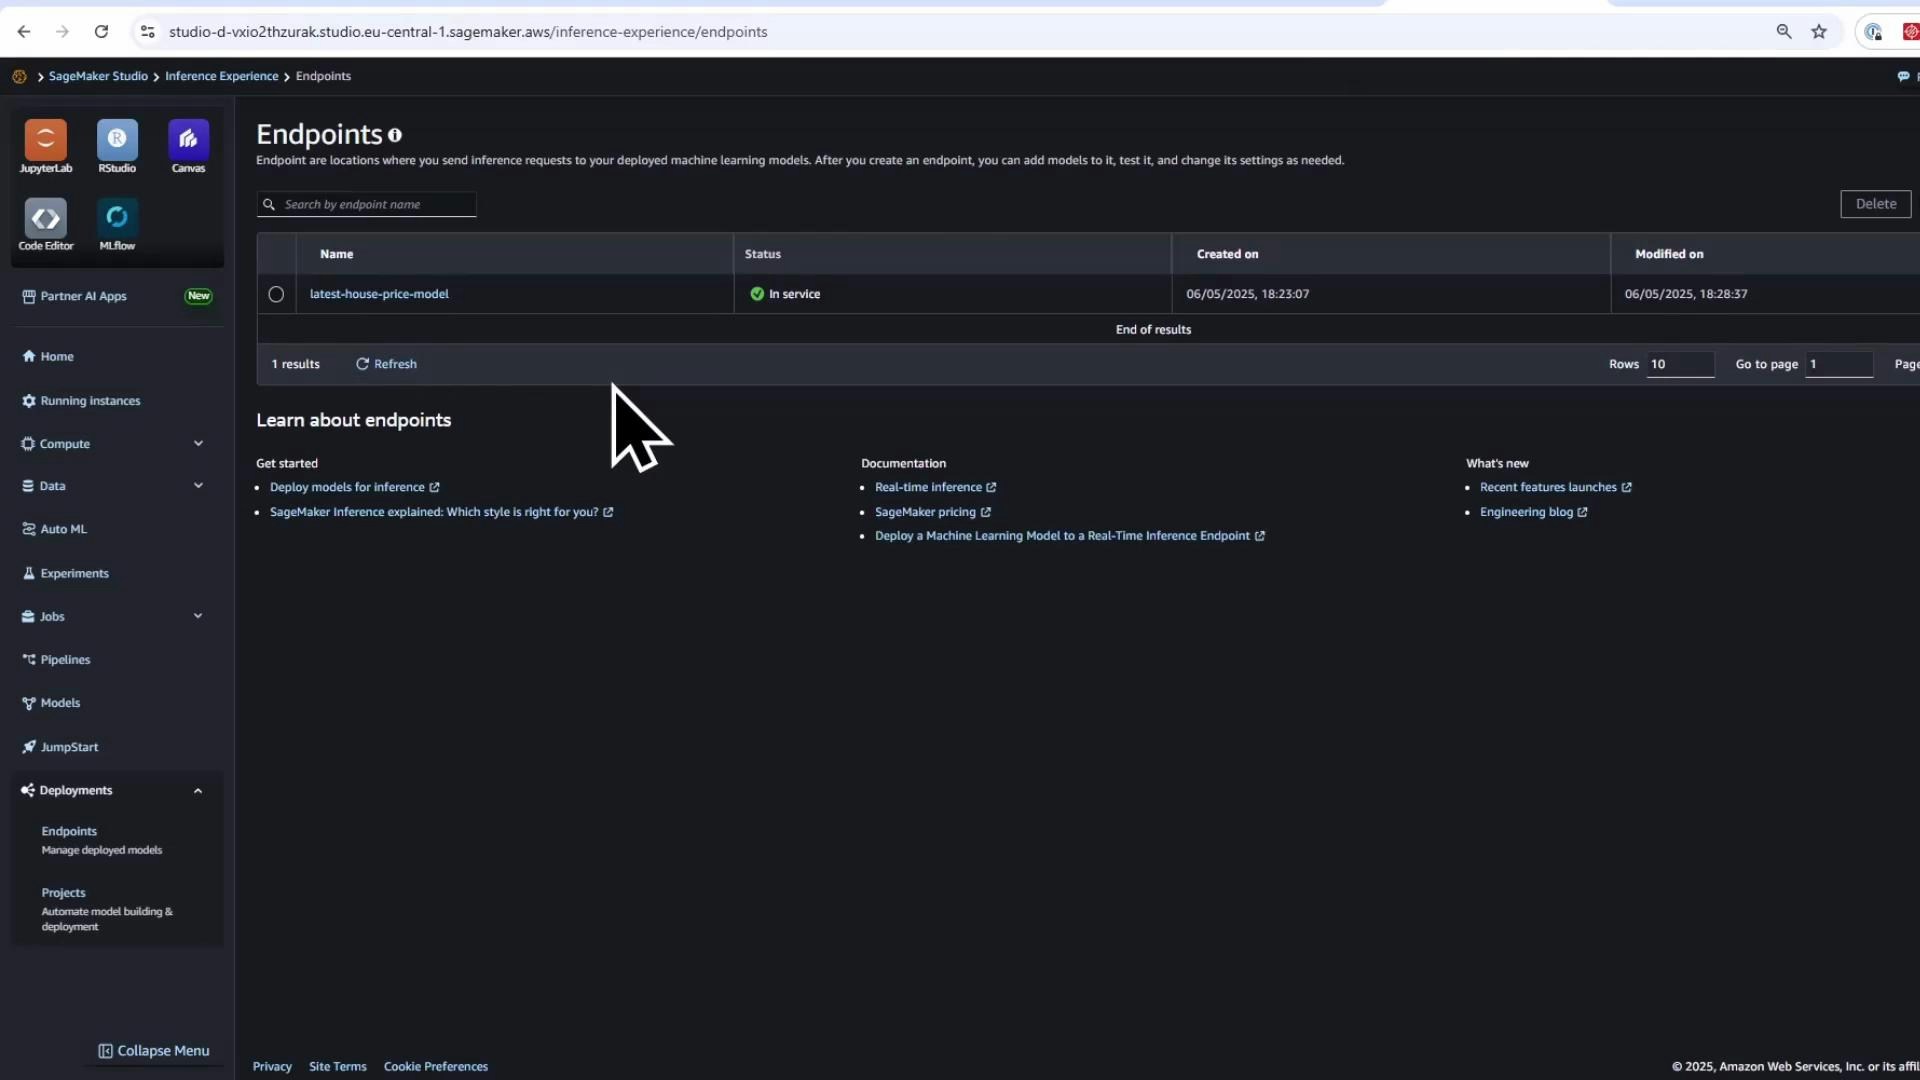Viewport: 1920px width, 1080px height.
Task: Open Home in the sidebar
Action: (48, 357)
